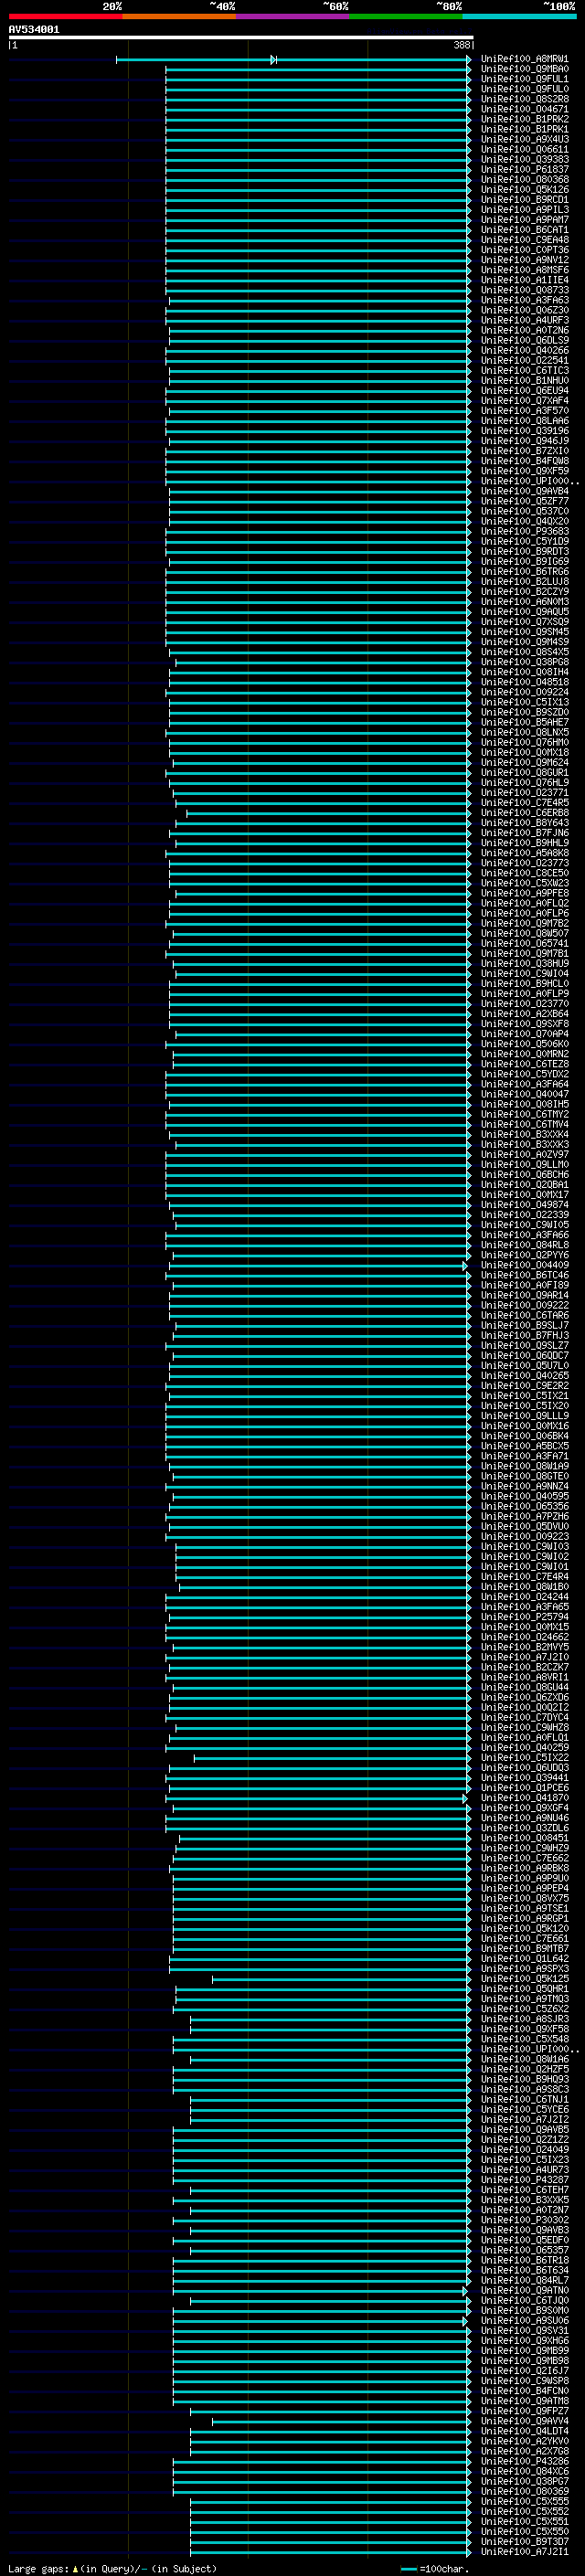Select the query name AV534001
Viewport: 585px width, 2576px height.
click(34, 30)
